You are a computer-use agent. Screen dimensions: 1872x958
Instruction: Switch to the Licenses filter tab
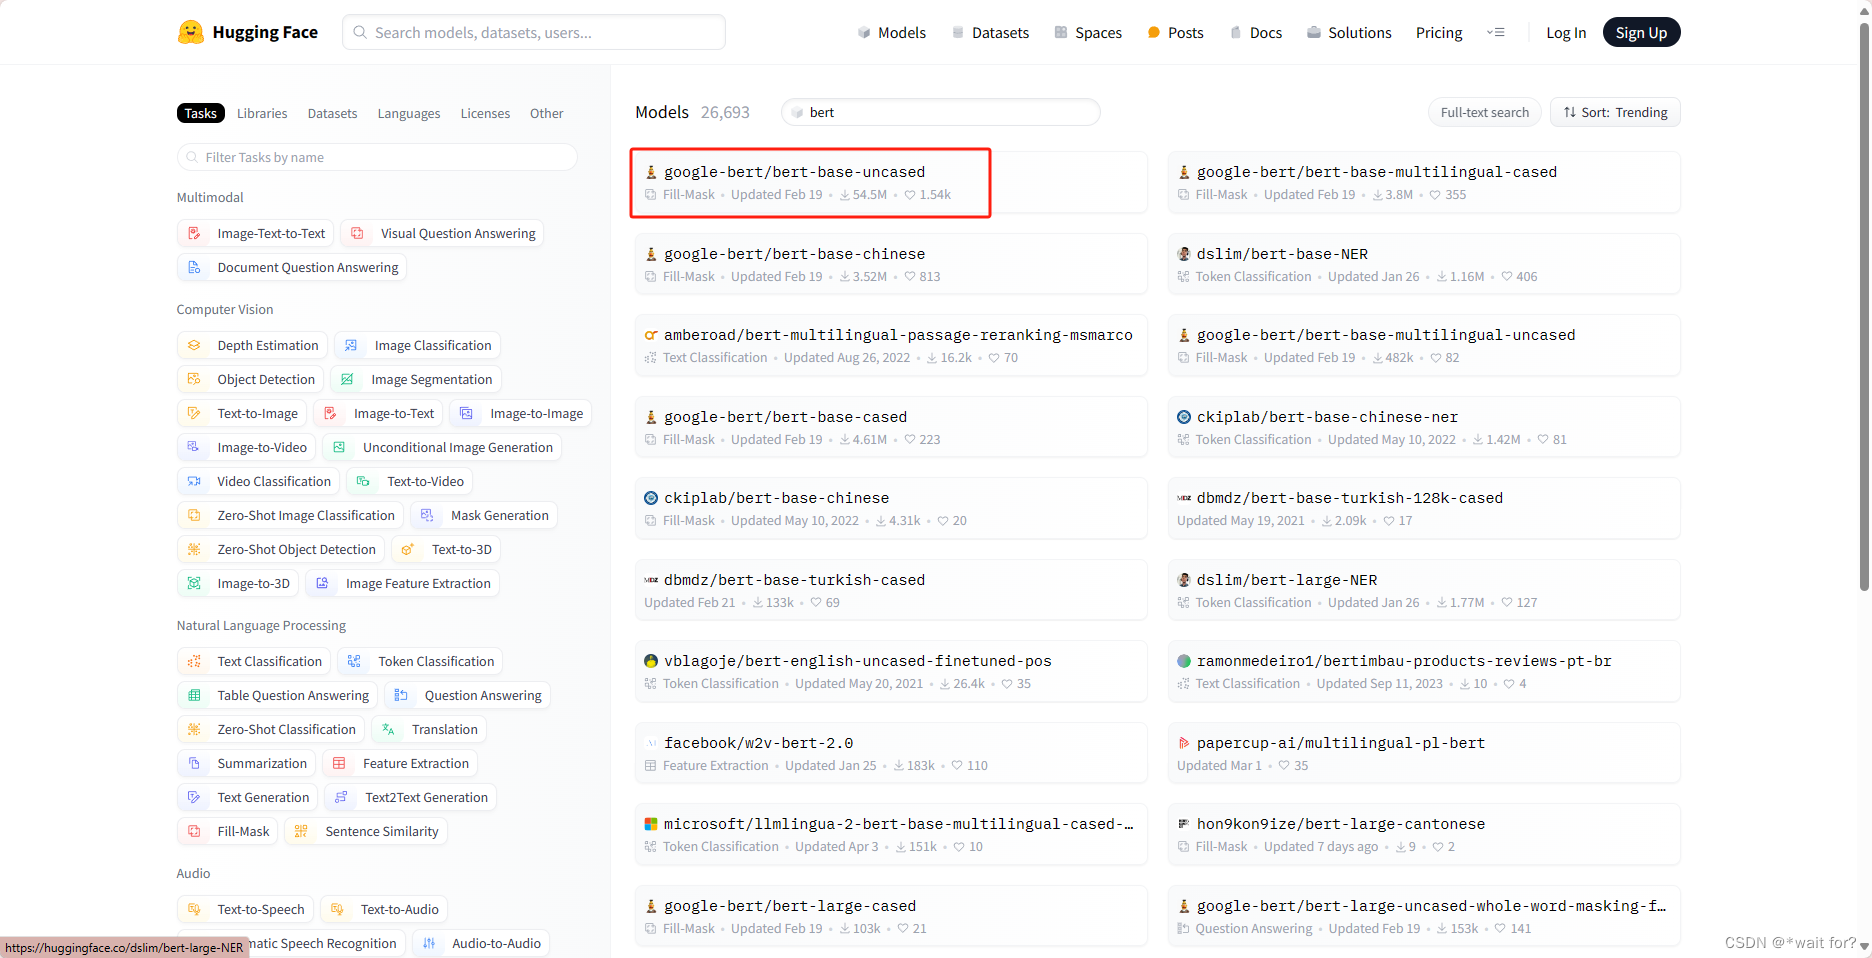(485, 113)
